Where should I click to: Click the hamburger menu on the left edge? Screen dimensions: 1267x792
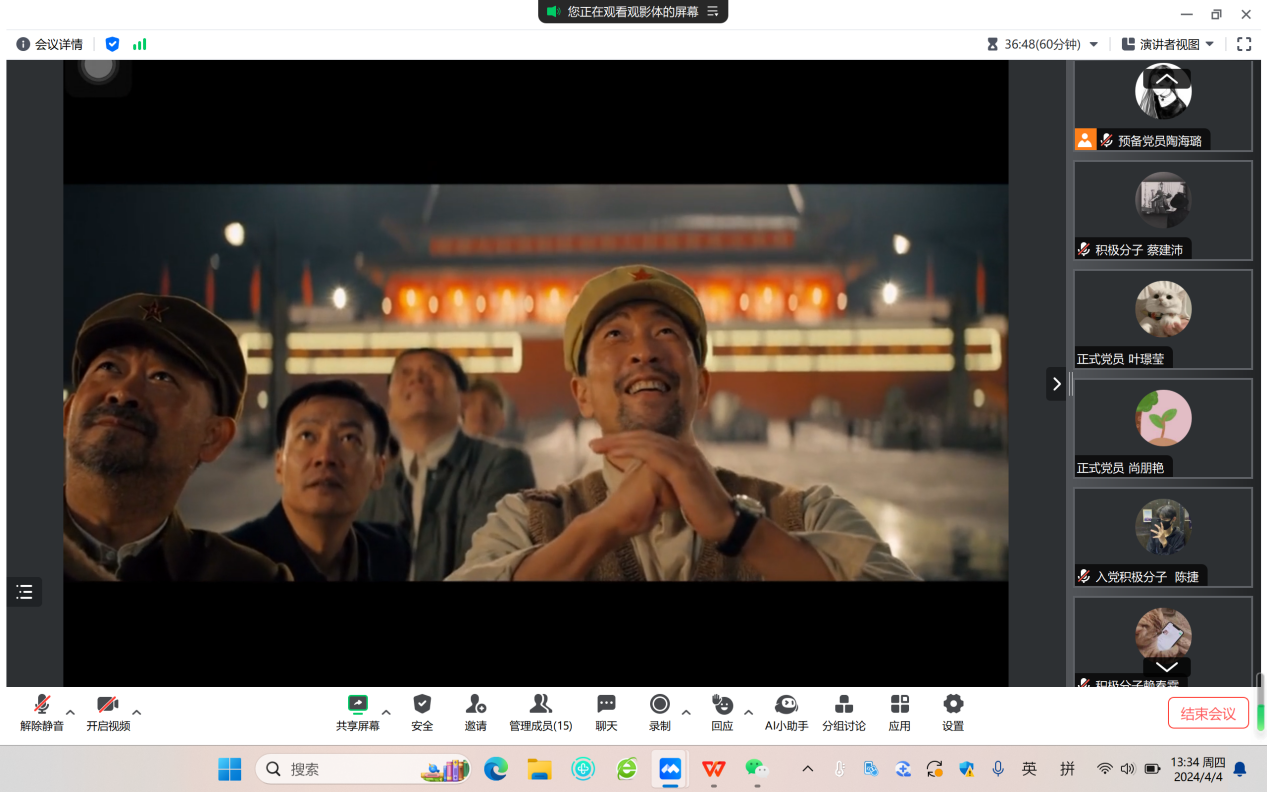pos(24,592)
